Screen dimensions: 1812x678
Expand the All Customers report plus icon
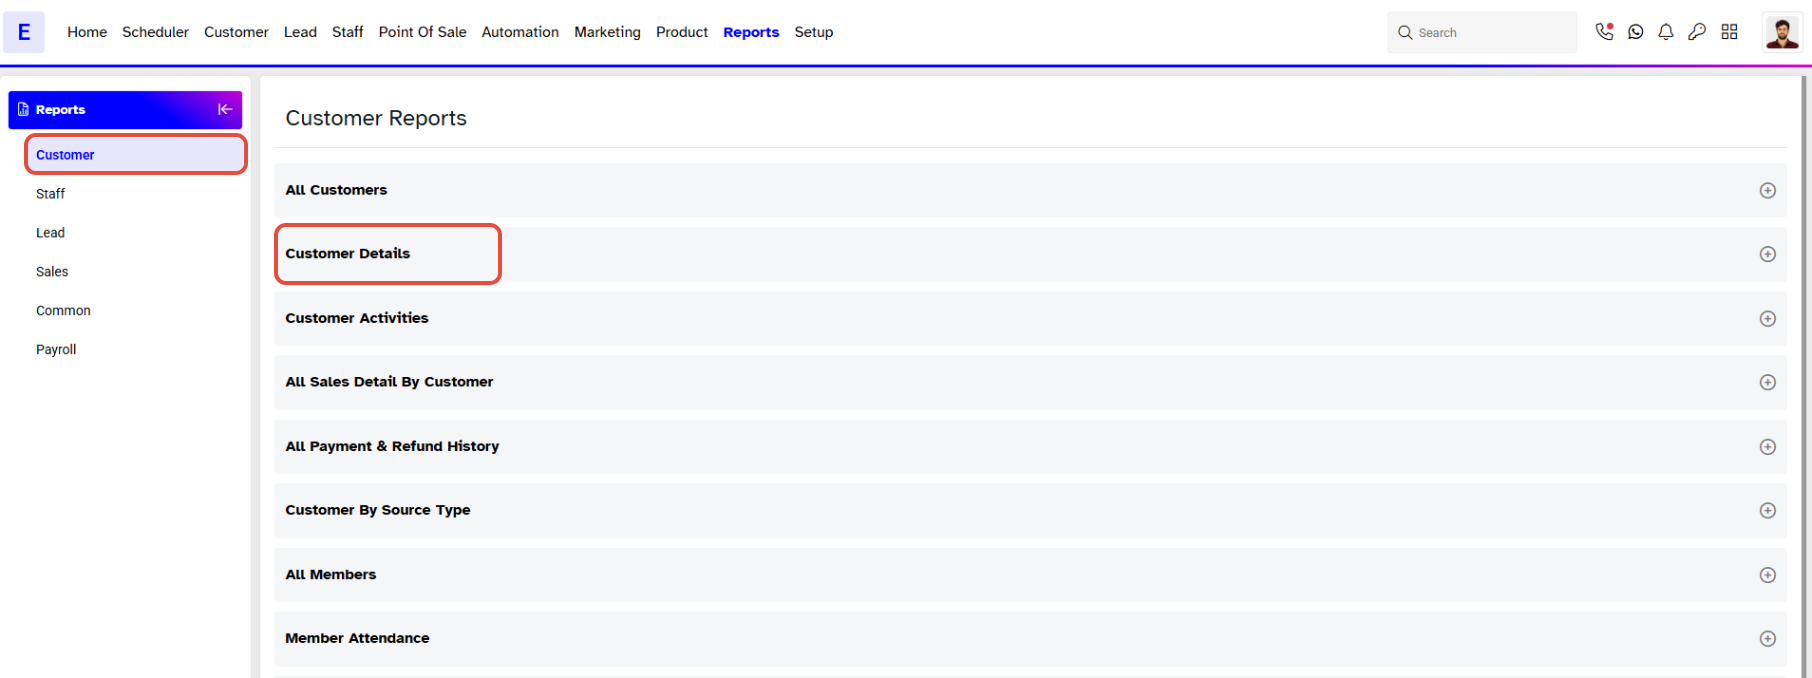click(1768, 190)
